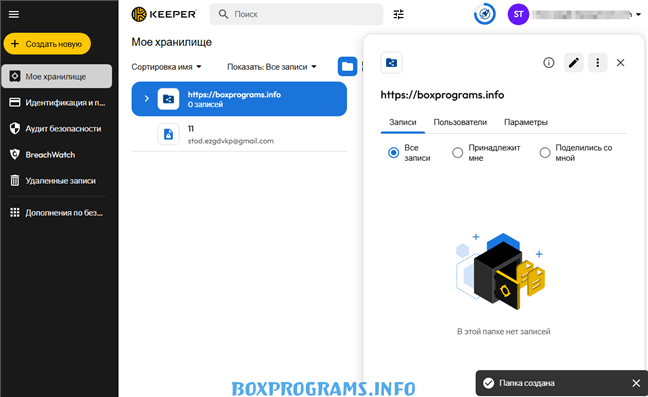Switch to the 'Параметры' tab
The height and width of the screenshot is (397, 648).
[x=526, y=122]
